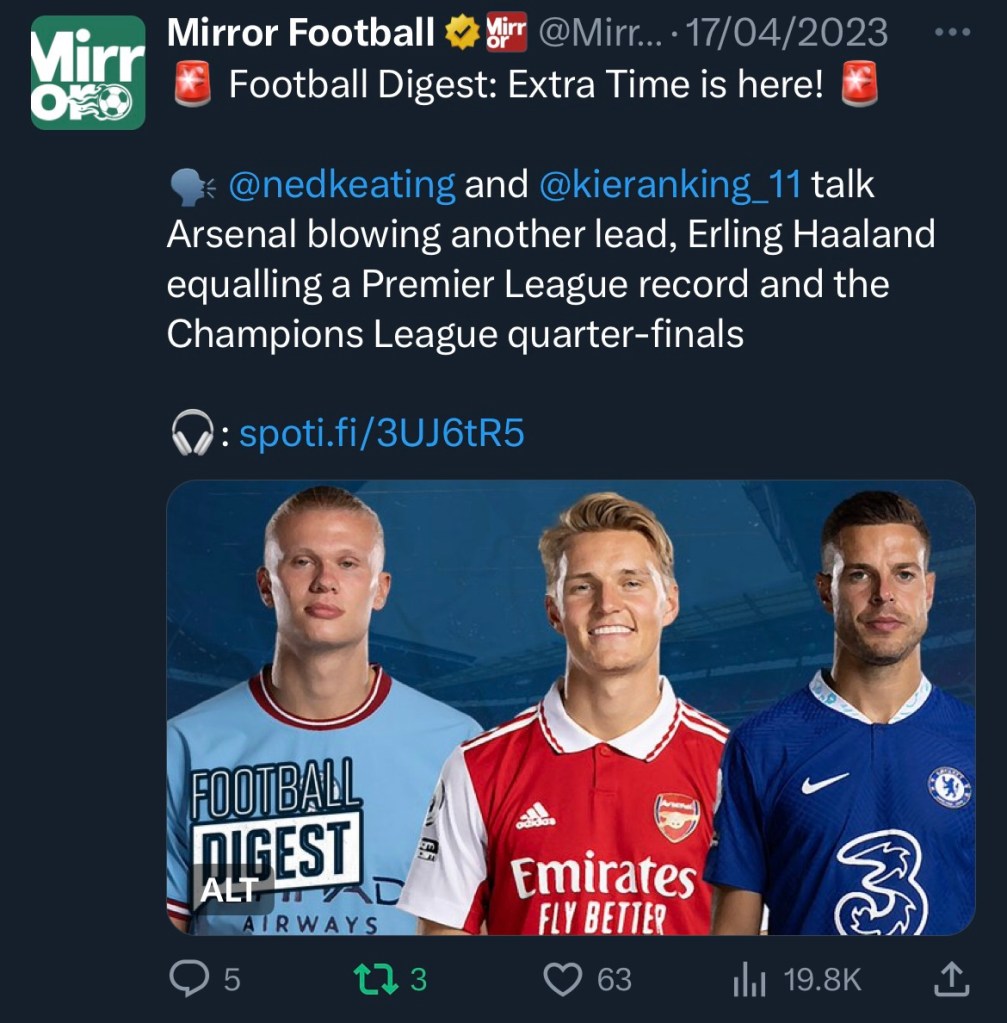1007x1023 pixels.
Task: Open the @kieranking_11 mention link
Action: pyautogui.click(x=670, y=185)
